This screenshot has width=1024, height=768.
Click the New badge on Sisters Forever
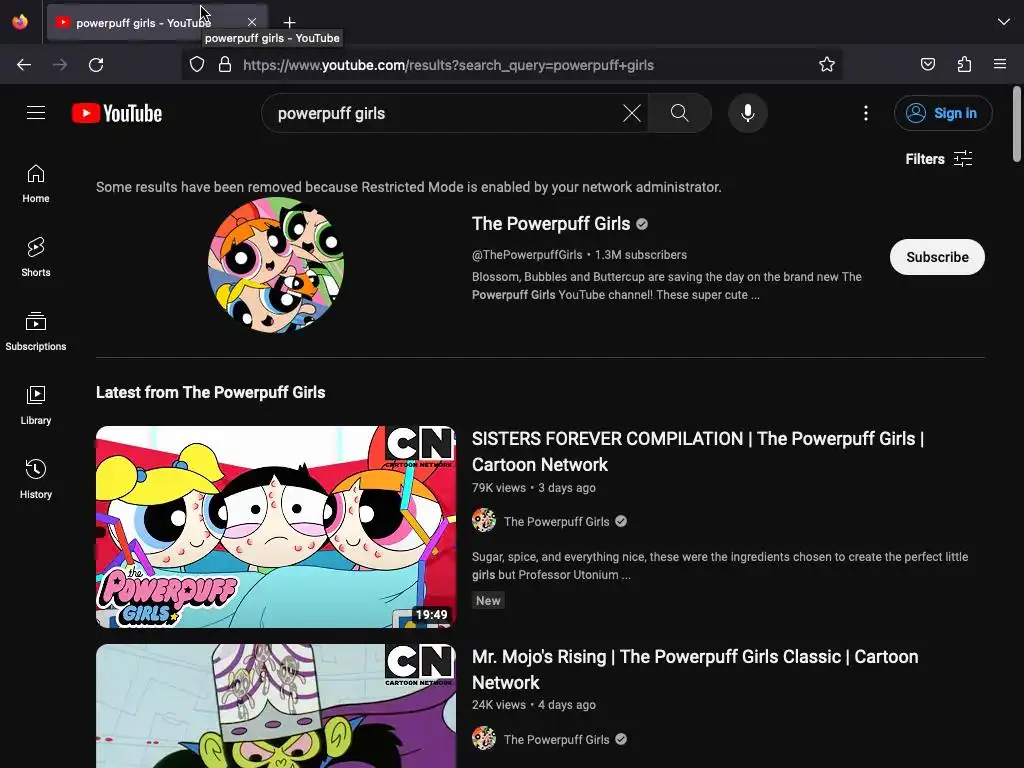click(x=488, y=601)
